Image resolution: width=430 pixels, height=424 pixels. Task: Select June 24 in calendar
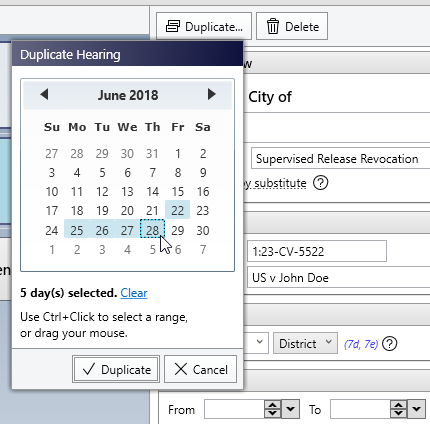click(52, 230)
